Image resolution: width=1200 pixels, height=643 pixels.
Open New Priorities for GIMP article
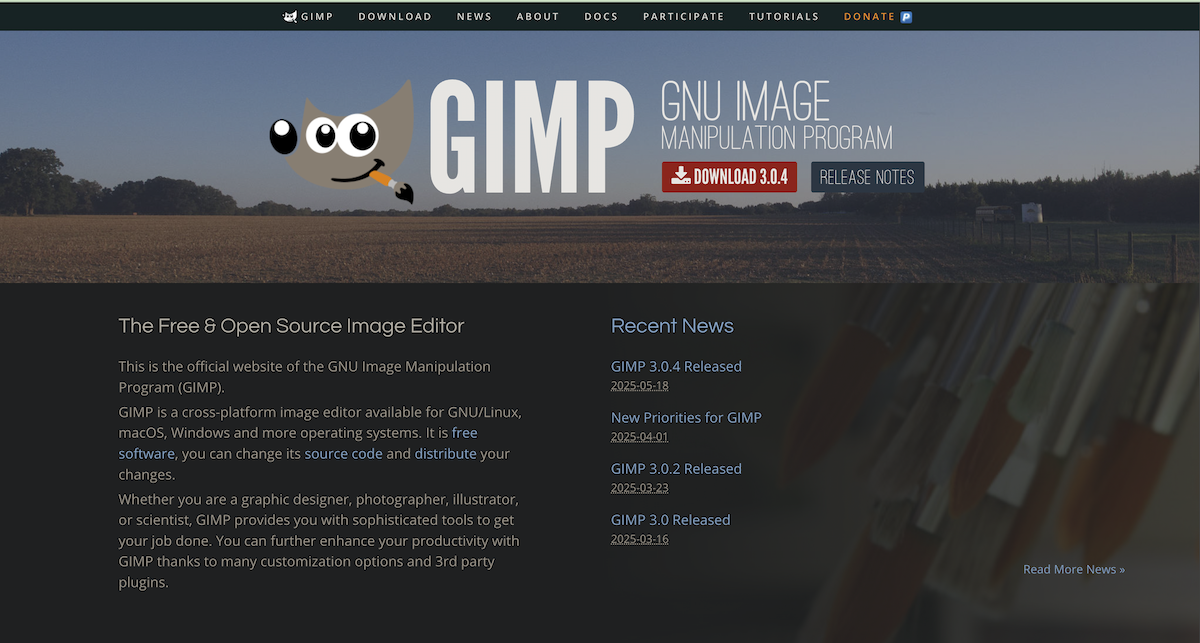pyautogui.click(x=686, y=418)
